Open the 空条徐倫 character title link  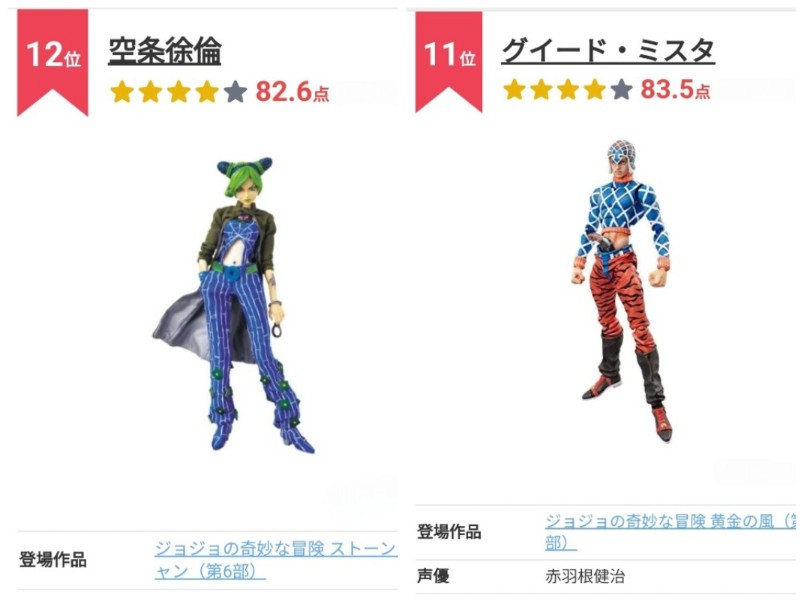click(x=165, y=51)
